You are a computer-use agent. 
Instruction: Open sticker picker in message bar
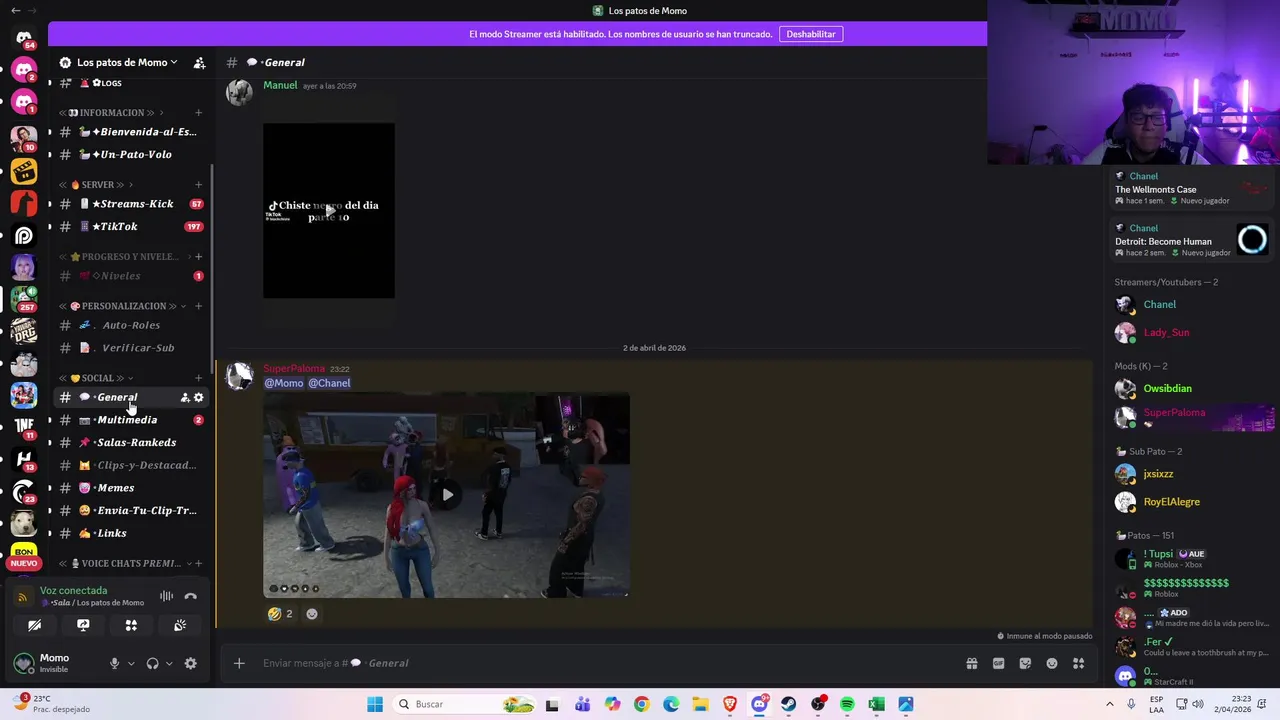[x=1025, y=663]
